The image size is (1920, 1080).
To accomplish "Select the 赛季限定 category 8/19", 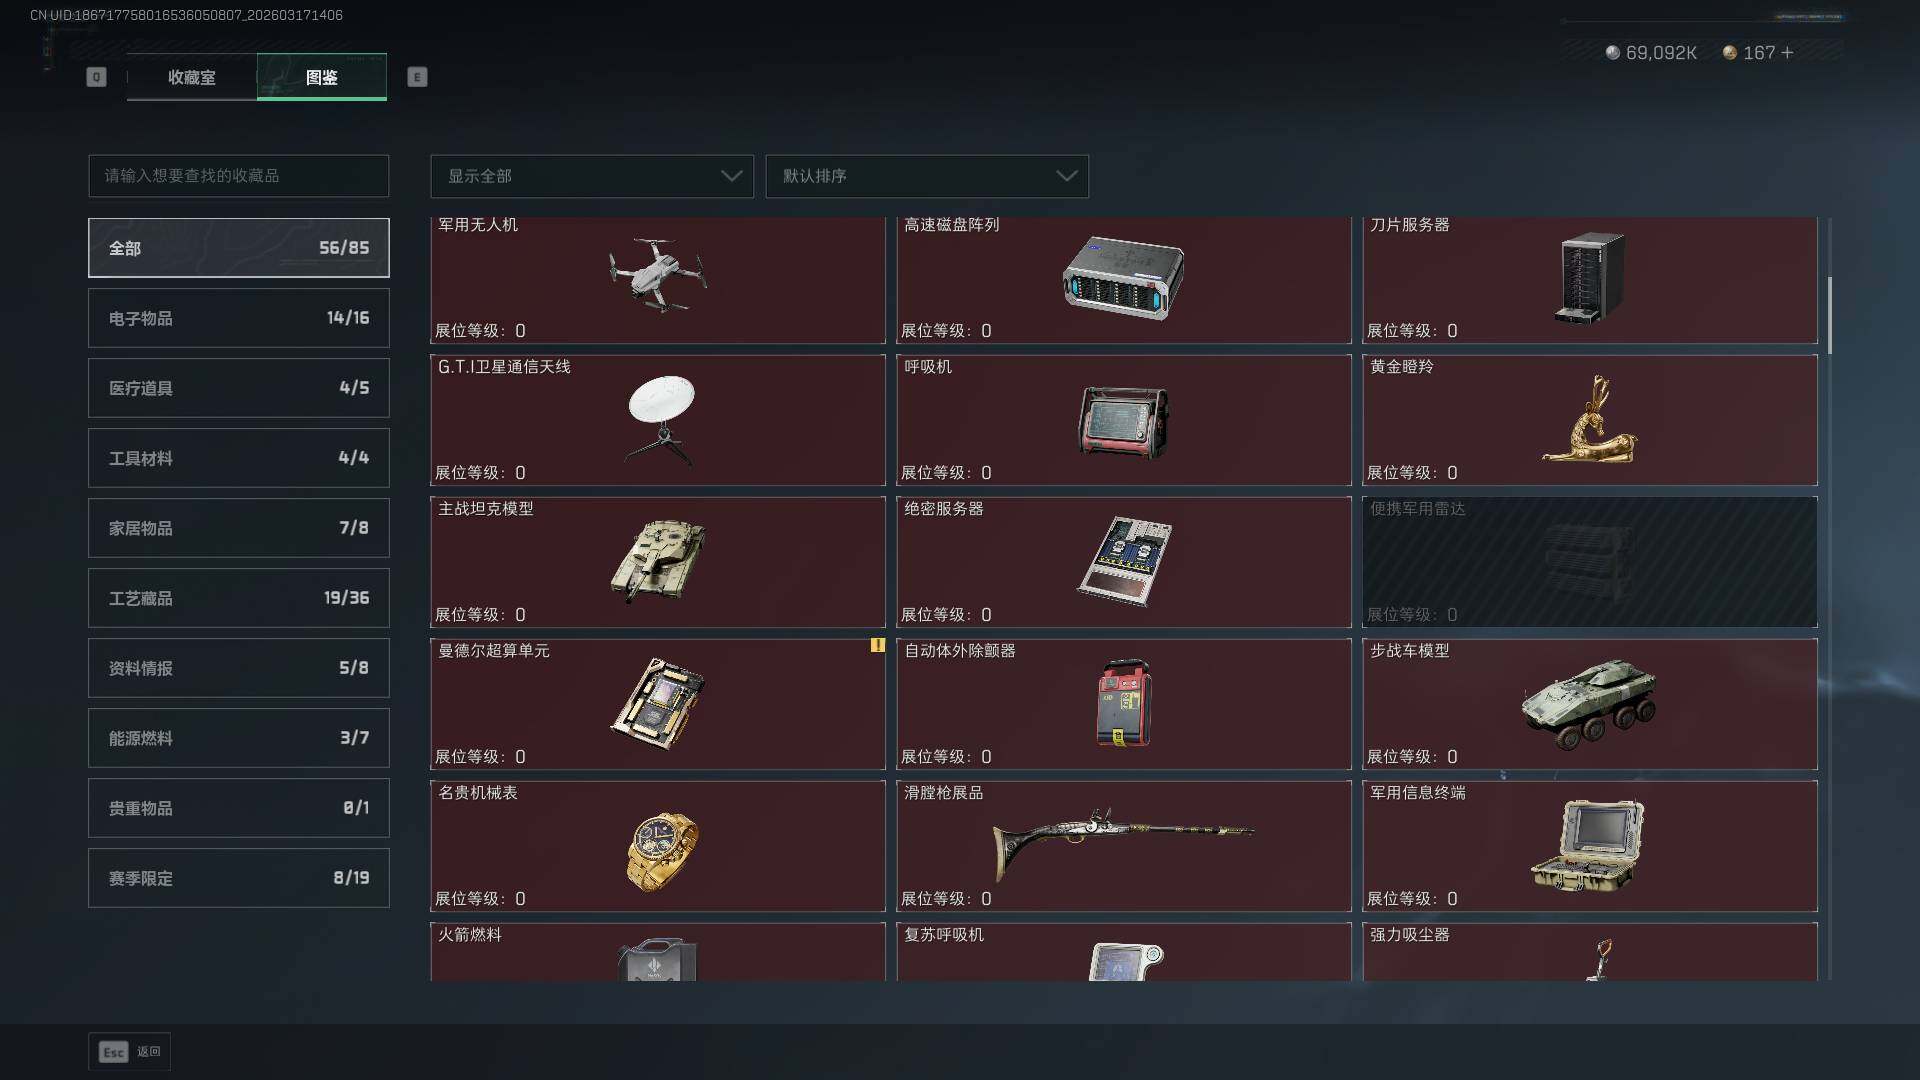I will click(x=239, y=878).
